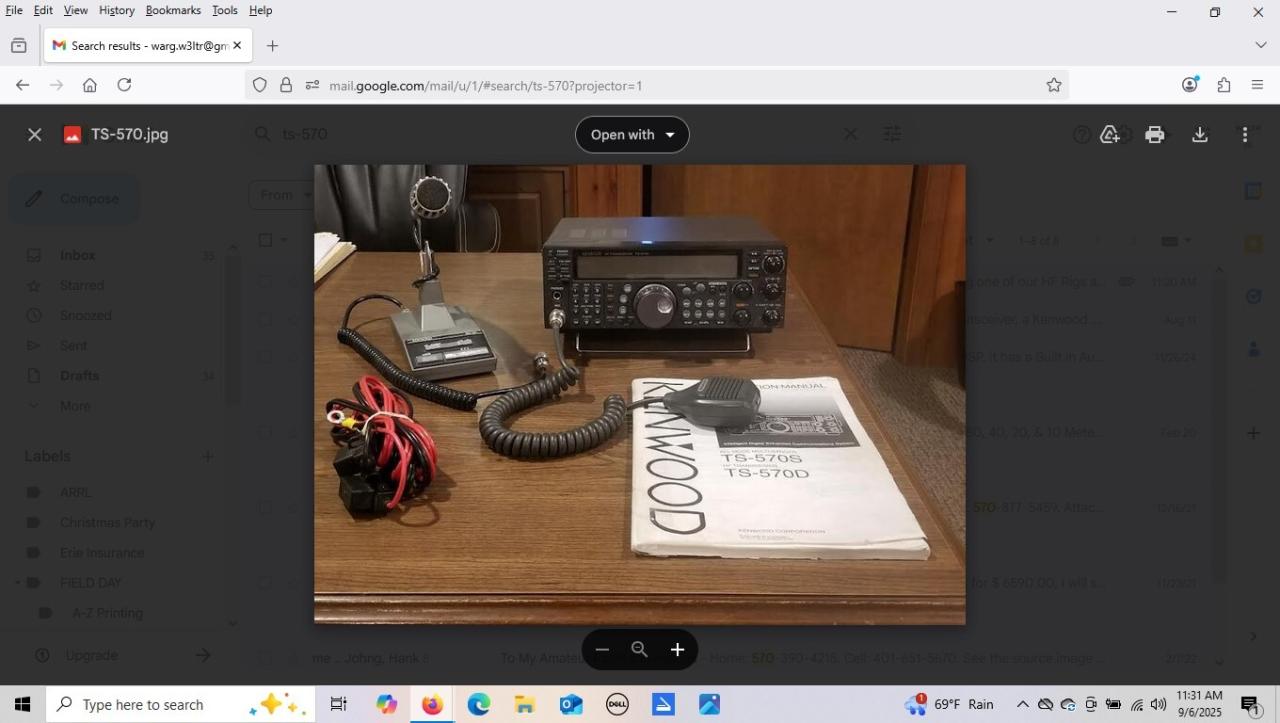Zoom in on the image
Screen dimensions: 1280x723
pyautogui.click(x=677, y=650)
